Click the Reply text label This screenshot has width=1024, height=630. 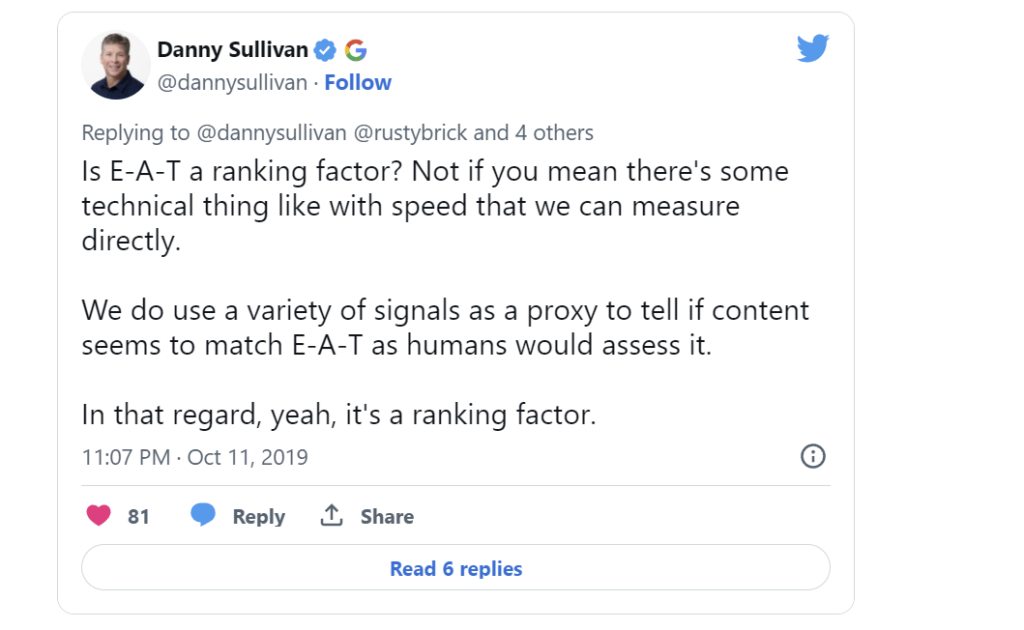(x=259, y=517)
